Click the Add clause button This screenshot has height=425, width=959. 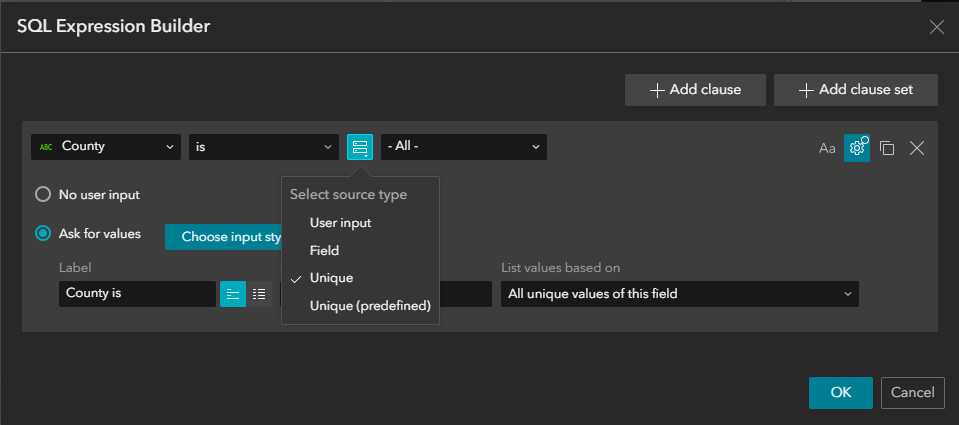pos(695,90)
